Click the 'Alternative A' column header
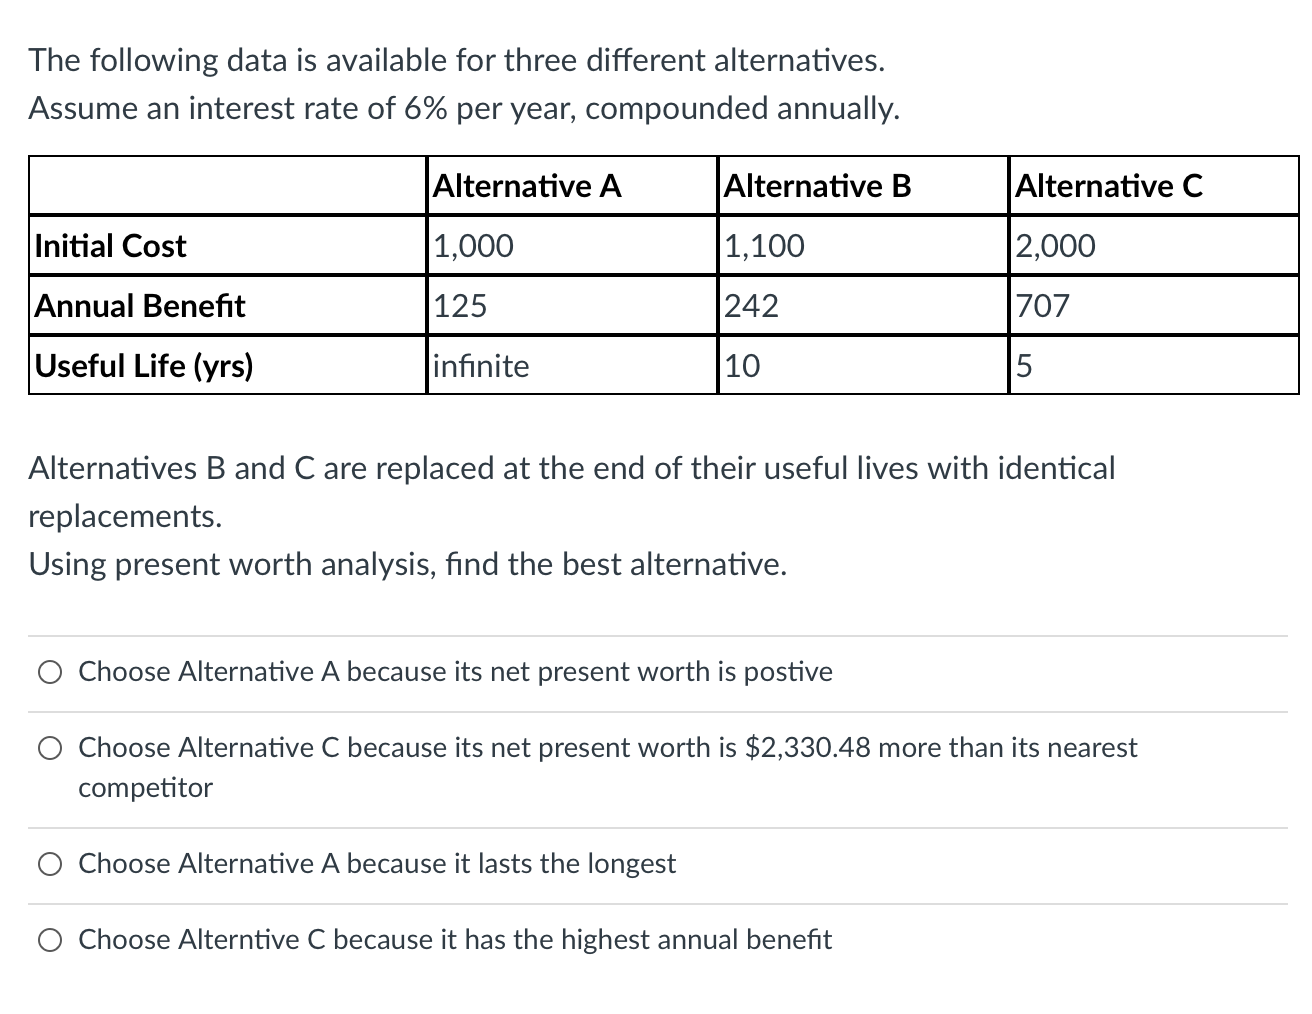 [x=527, y=186]
